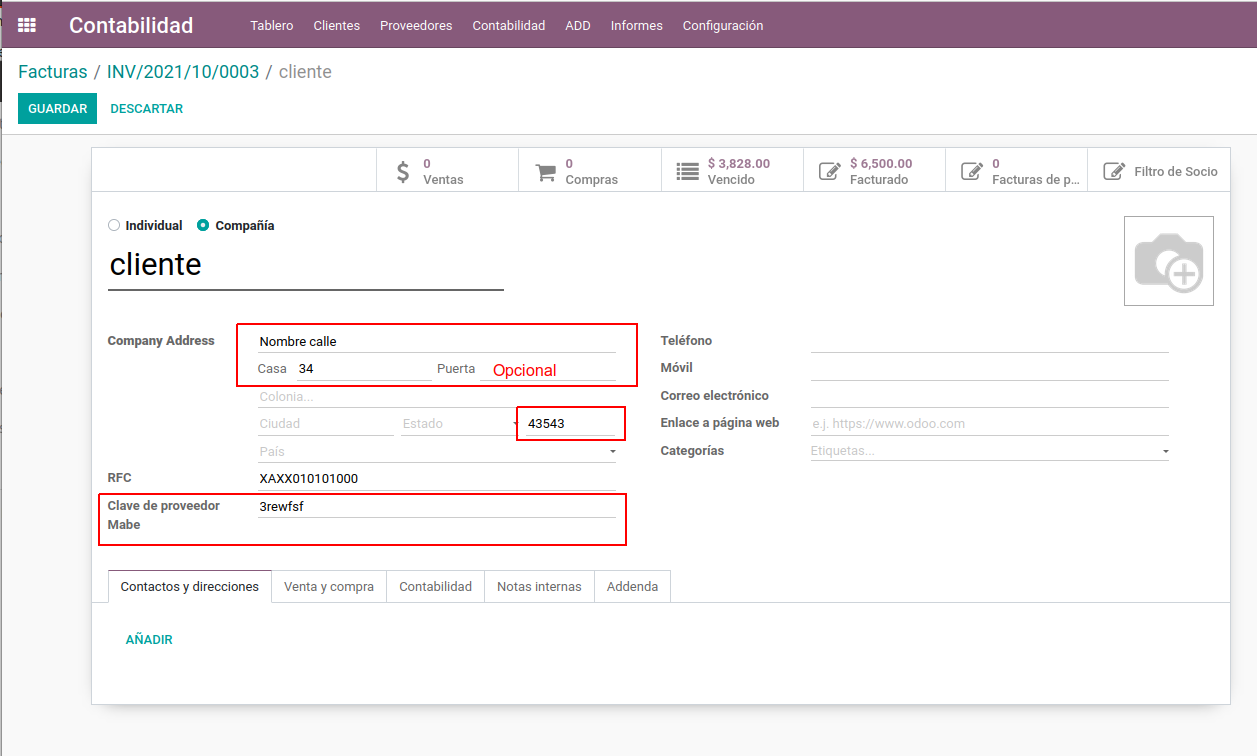Open the Addenda tab

(x=632, y=587)
